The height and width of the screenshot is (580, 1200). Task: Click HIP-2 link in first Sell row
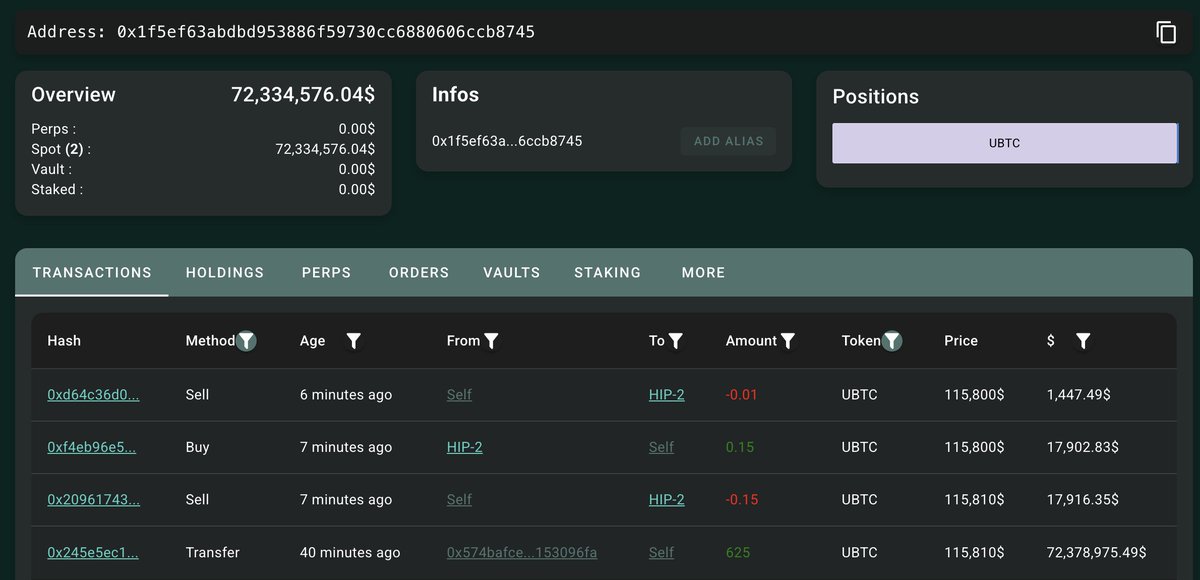tap(666, 395)
